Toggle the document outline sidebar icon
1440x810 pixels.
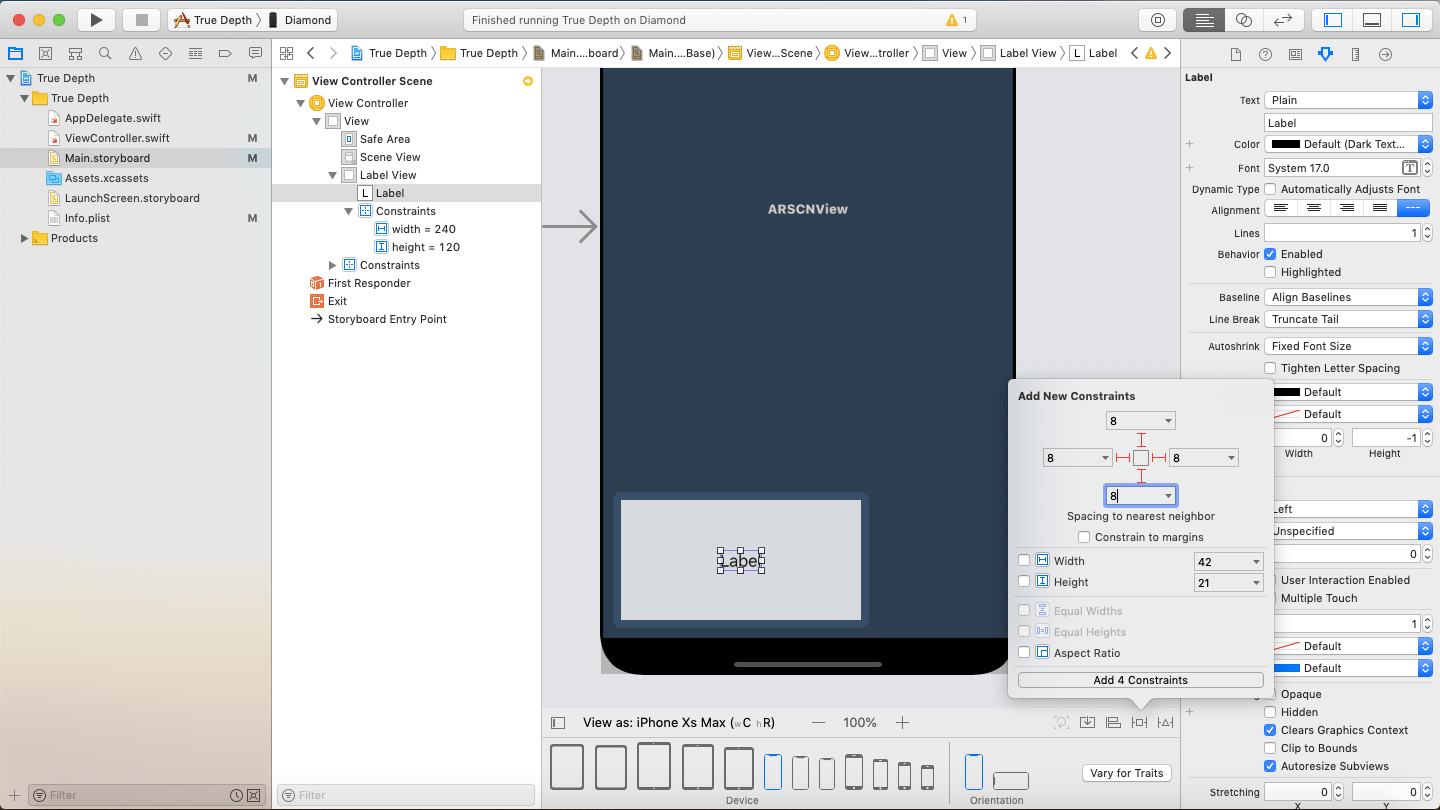point(558,722)
